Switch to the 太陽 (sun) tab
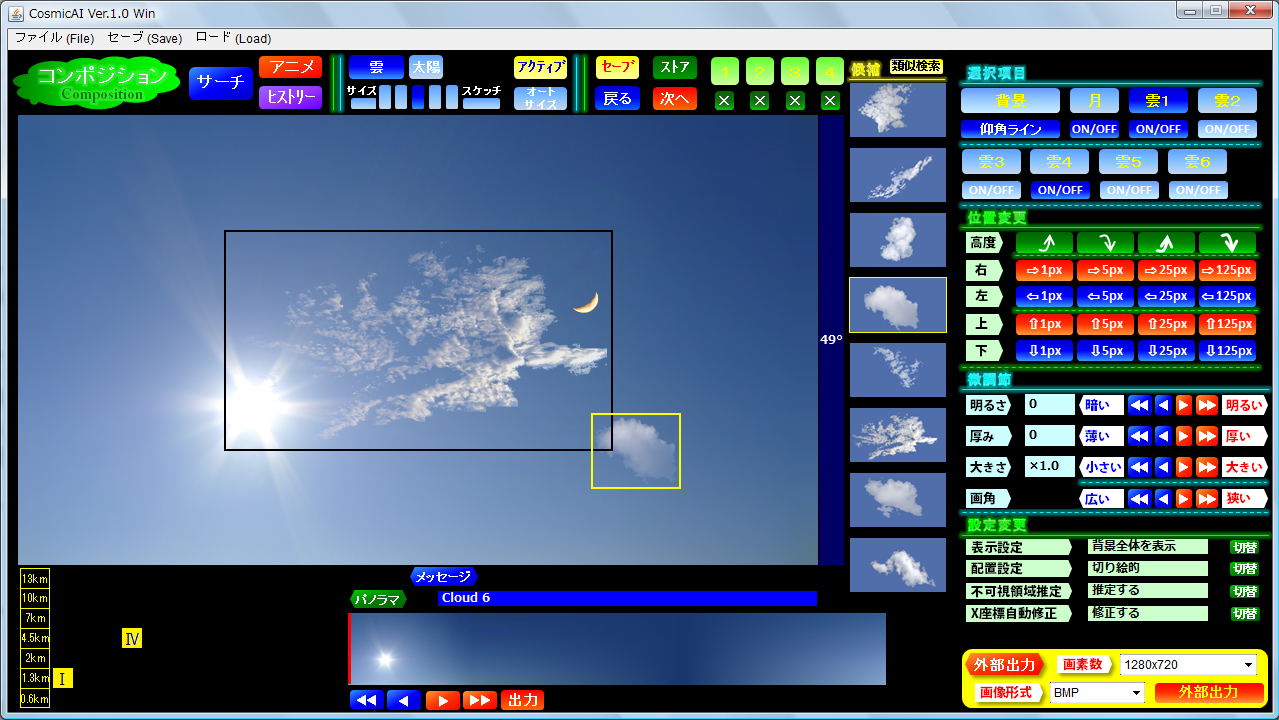The height and width of the screenshot is (720, 1279). coord(426,67)
